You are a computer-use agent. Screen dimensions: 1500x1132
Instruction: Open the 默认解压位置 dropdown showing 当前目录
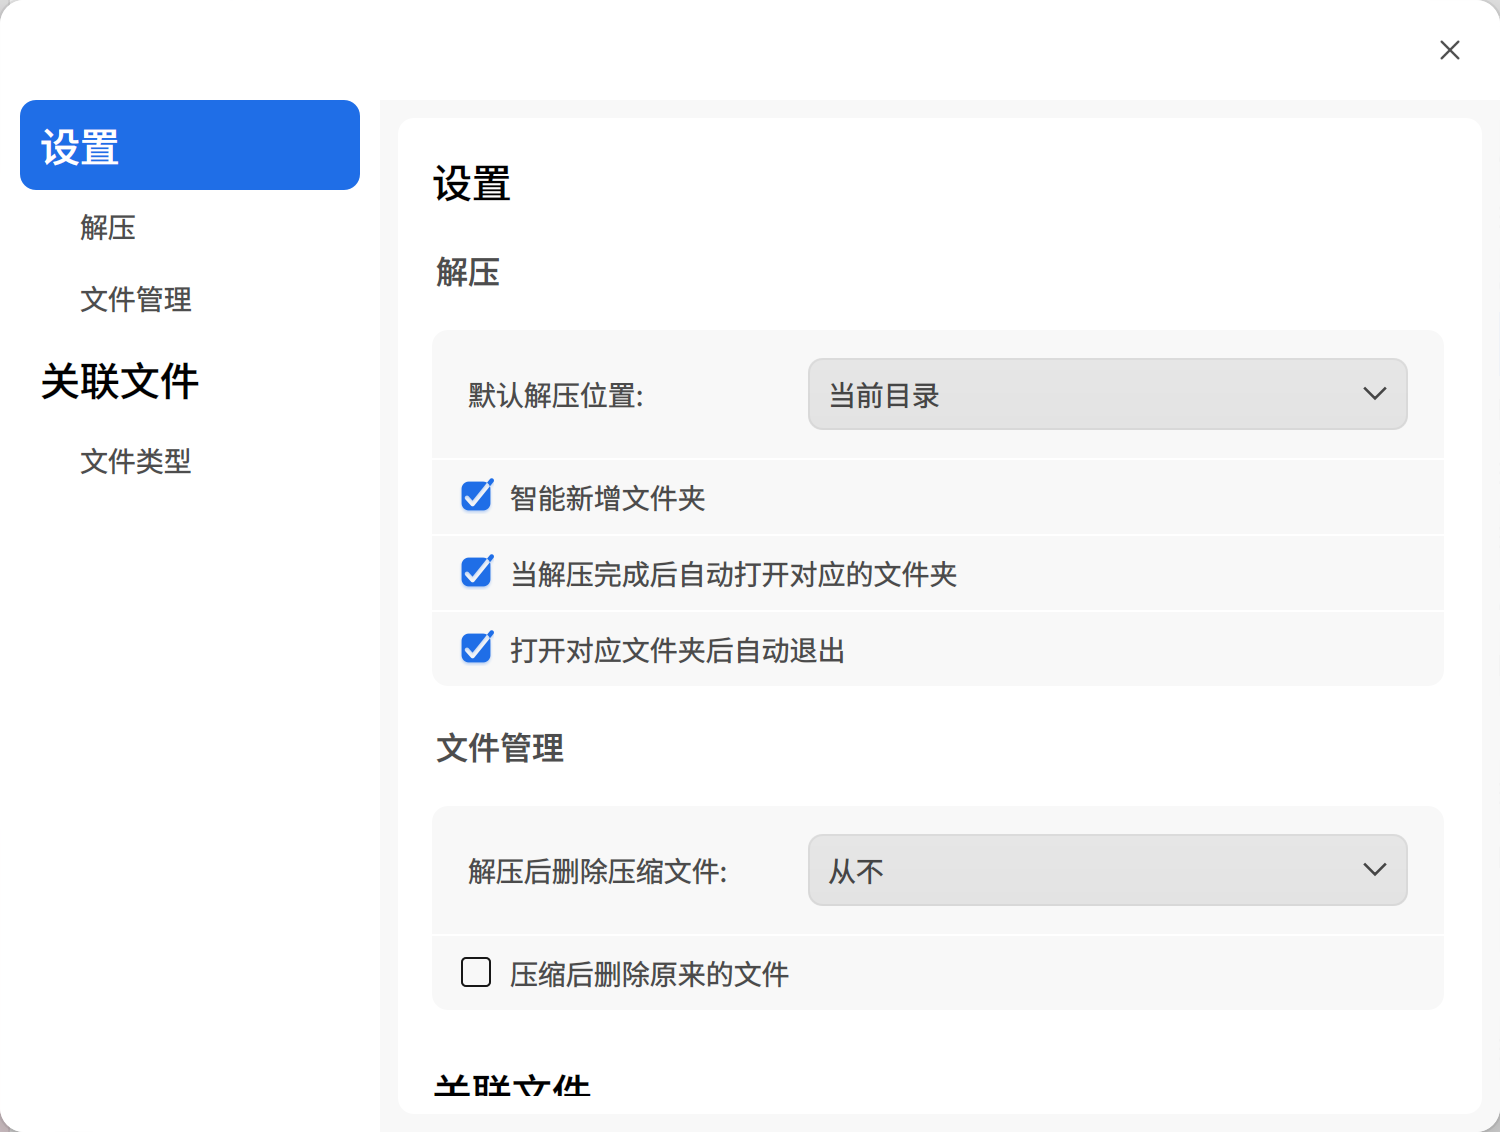point(1107,394)
